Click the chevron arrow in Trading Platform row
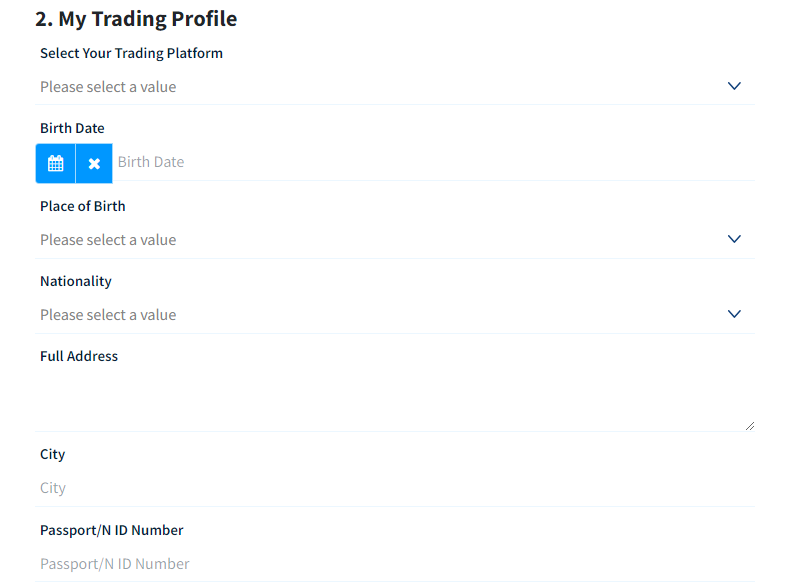 tap(734, 86)
